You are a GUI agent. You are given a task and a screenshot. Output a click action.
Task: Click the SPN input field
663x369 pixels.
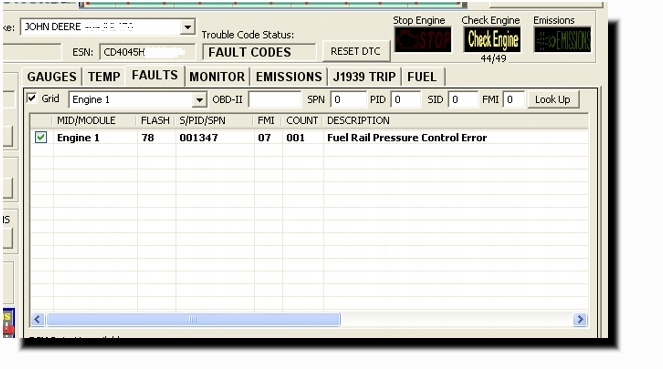348,100
